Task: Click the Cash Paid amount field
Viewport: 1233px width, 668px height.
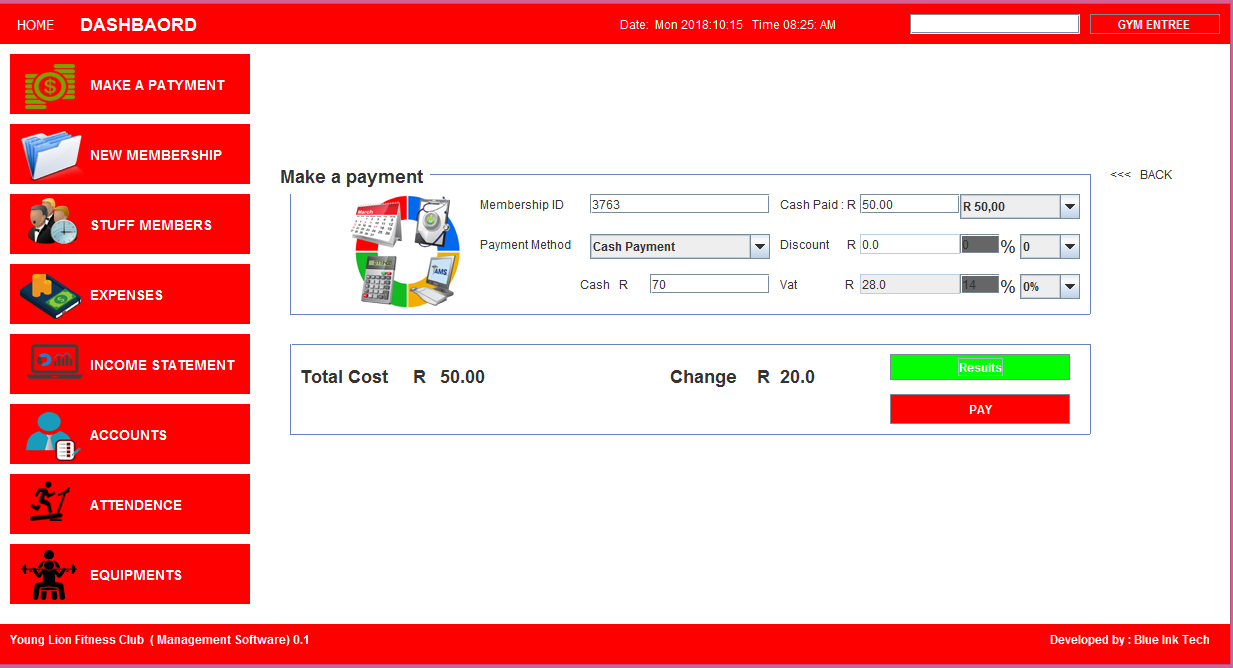Action: [909, 204]
